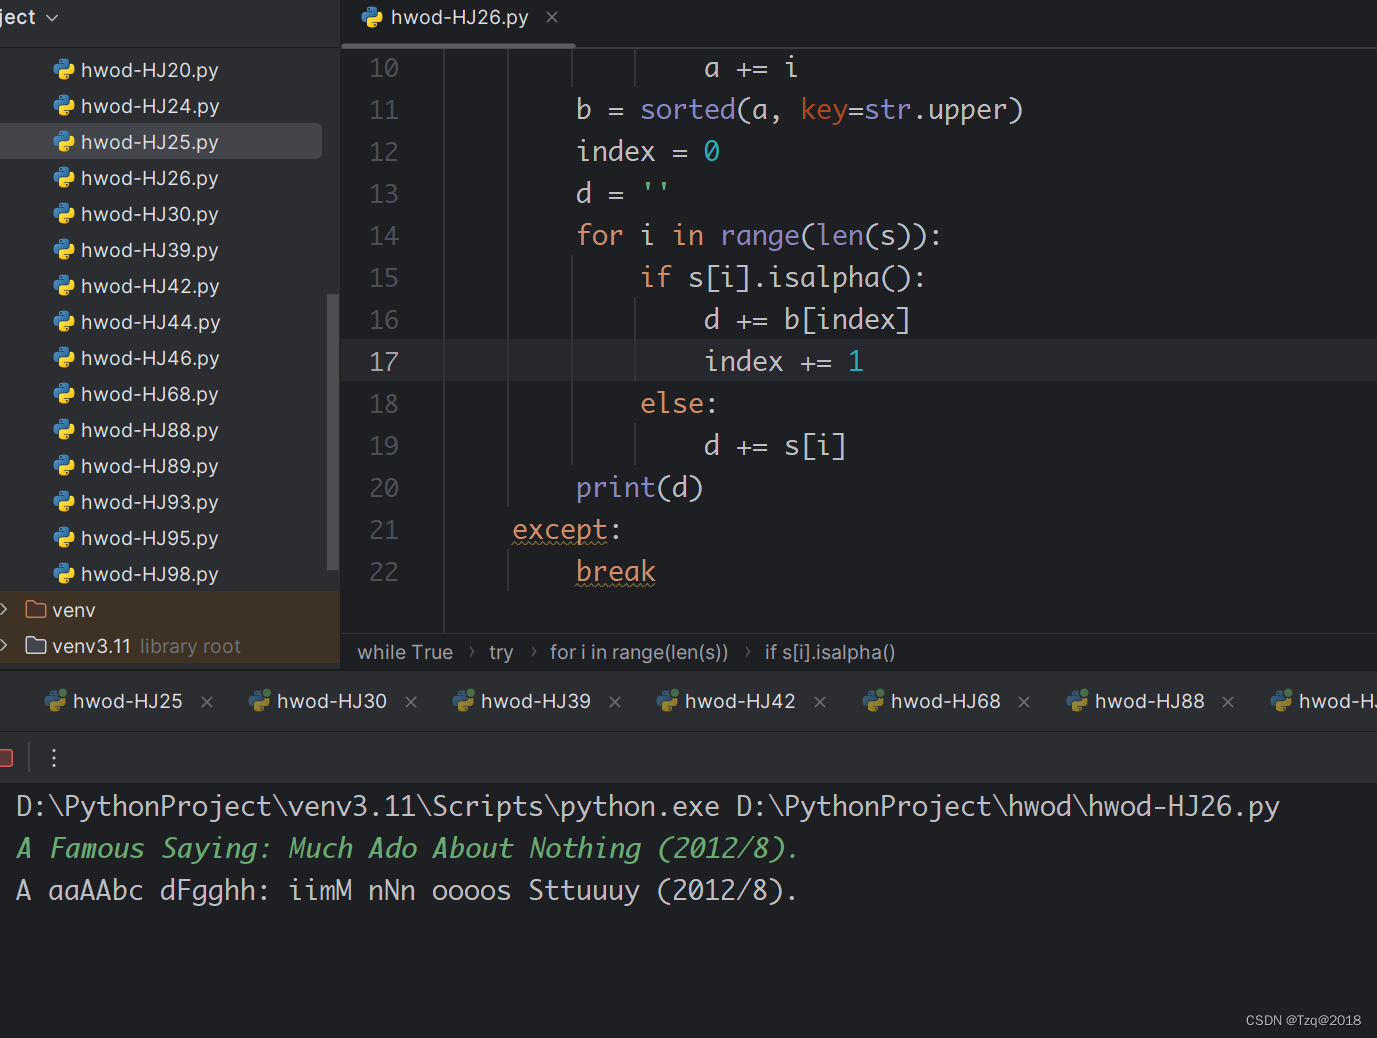Click line number 22 in the gutter
The width and height of the screenshot is (1377, 1038).
(384, 571)
